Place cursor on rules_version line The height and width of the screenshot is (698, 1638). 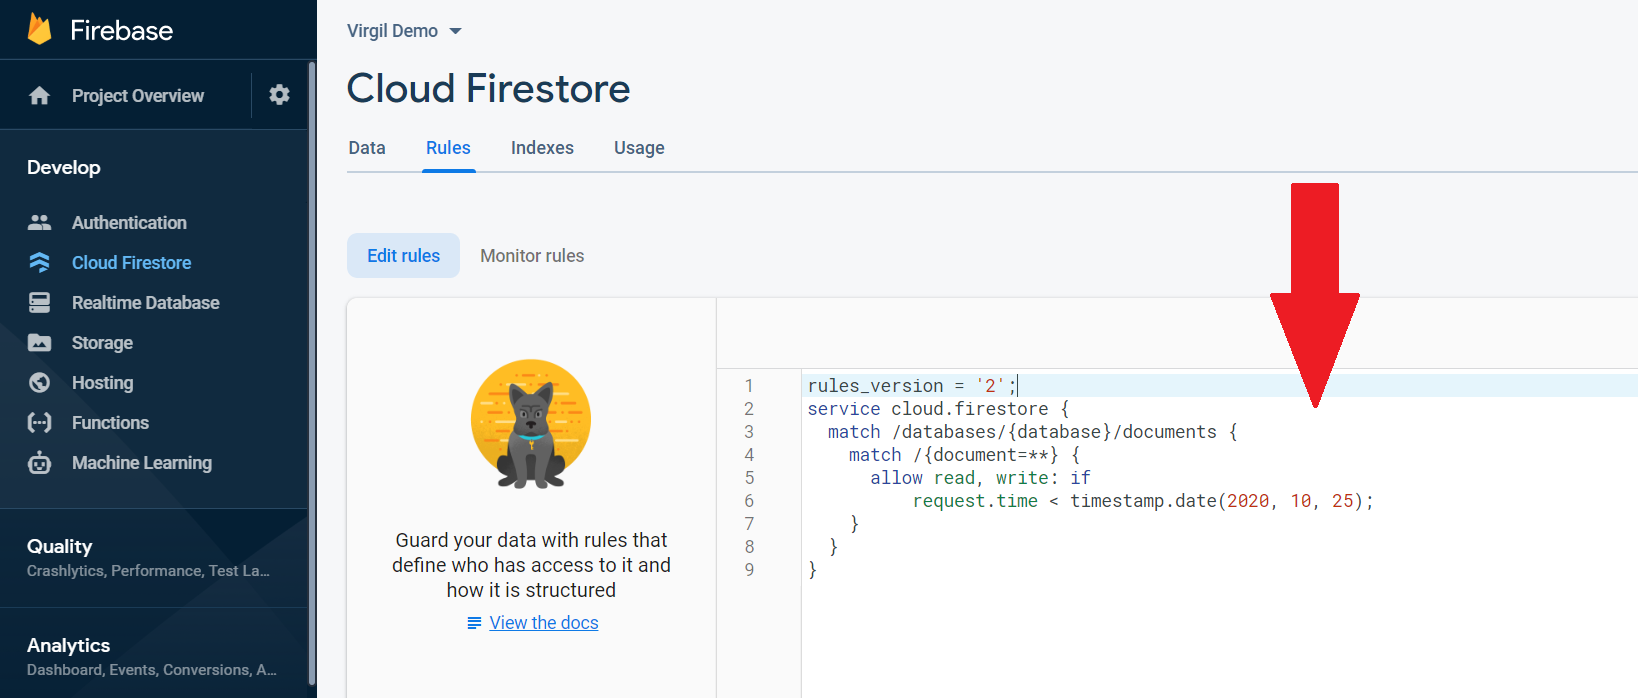click(x=912, y=385)
